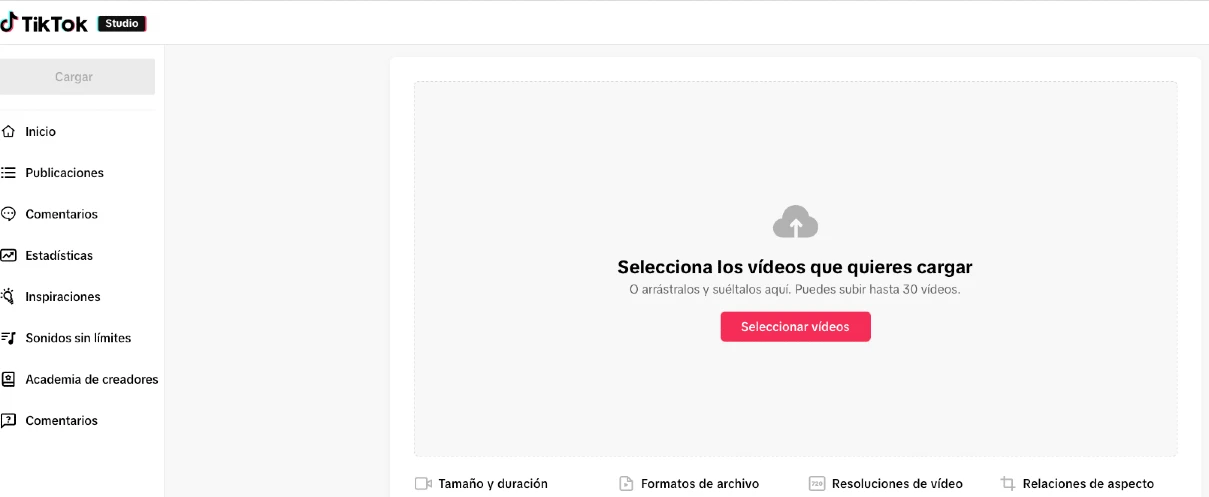Click the speech bubble icon beside first Comentarios
The height and width of the screenshot is (497, 1209).
coord(8,214)
